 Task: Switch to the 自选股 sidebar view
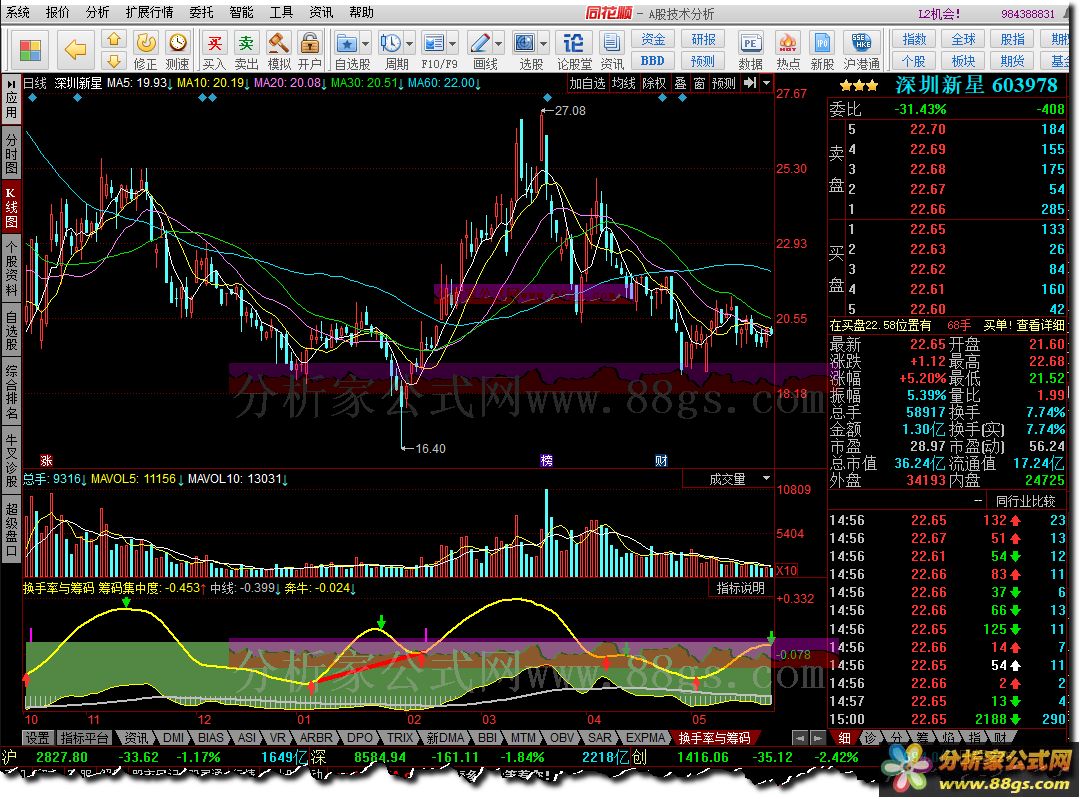click(x=12, y=332)
